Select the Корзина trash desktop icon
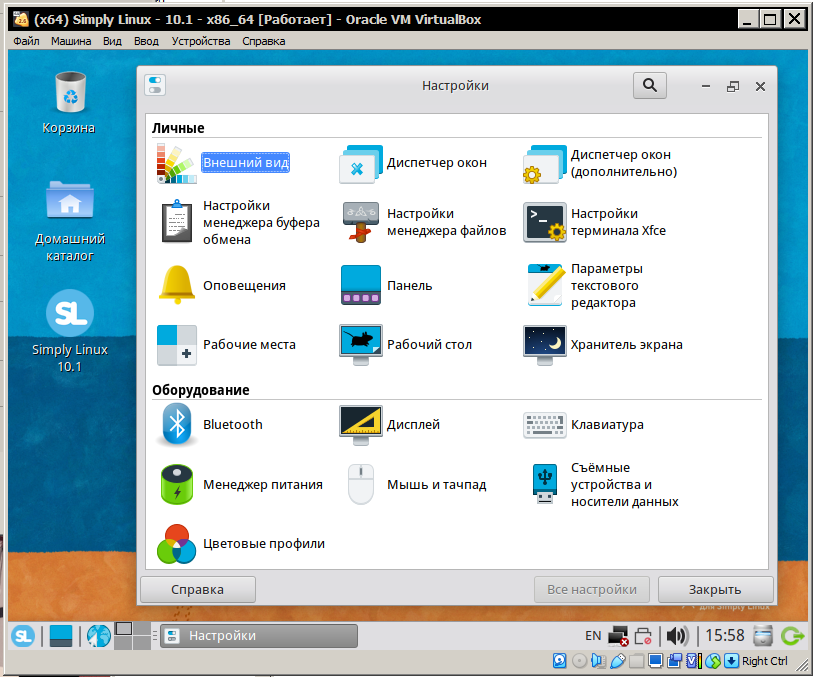Viewport: 813px width, 677px height. 69,103
